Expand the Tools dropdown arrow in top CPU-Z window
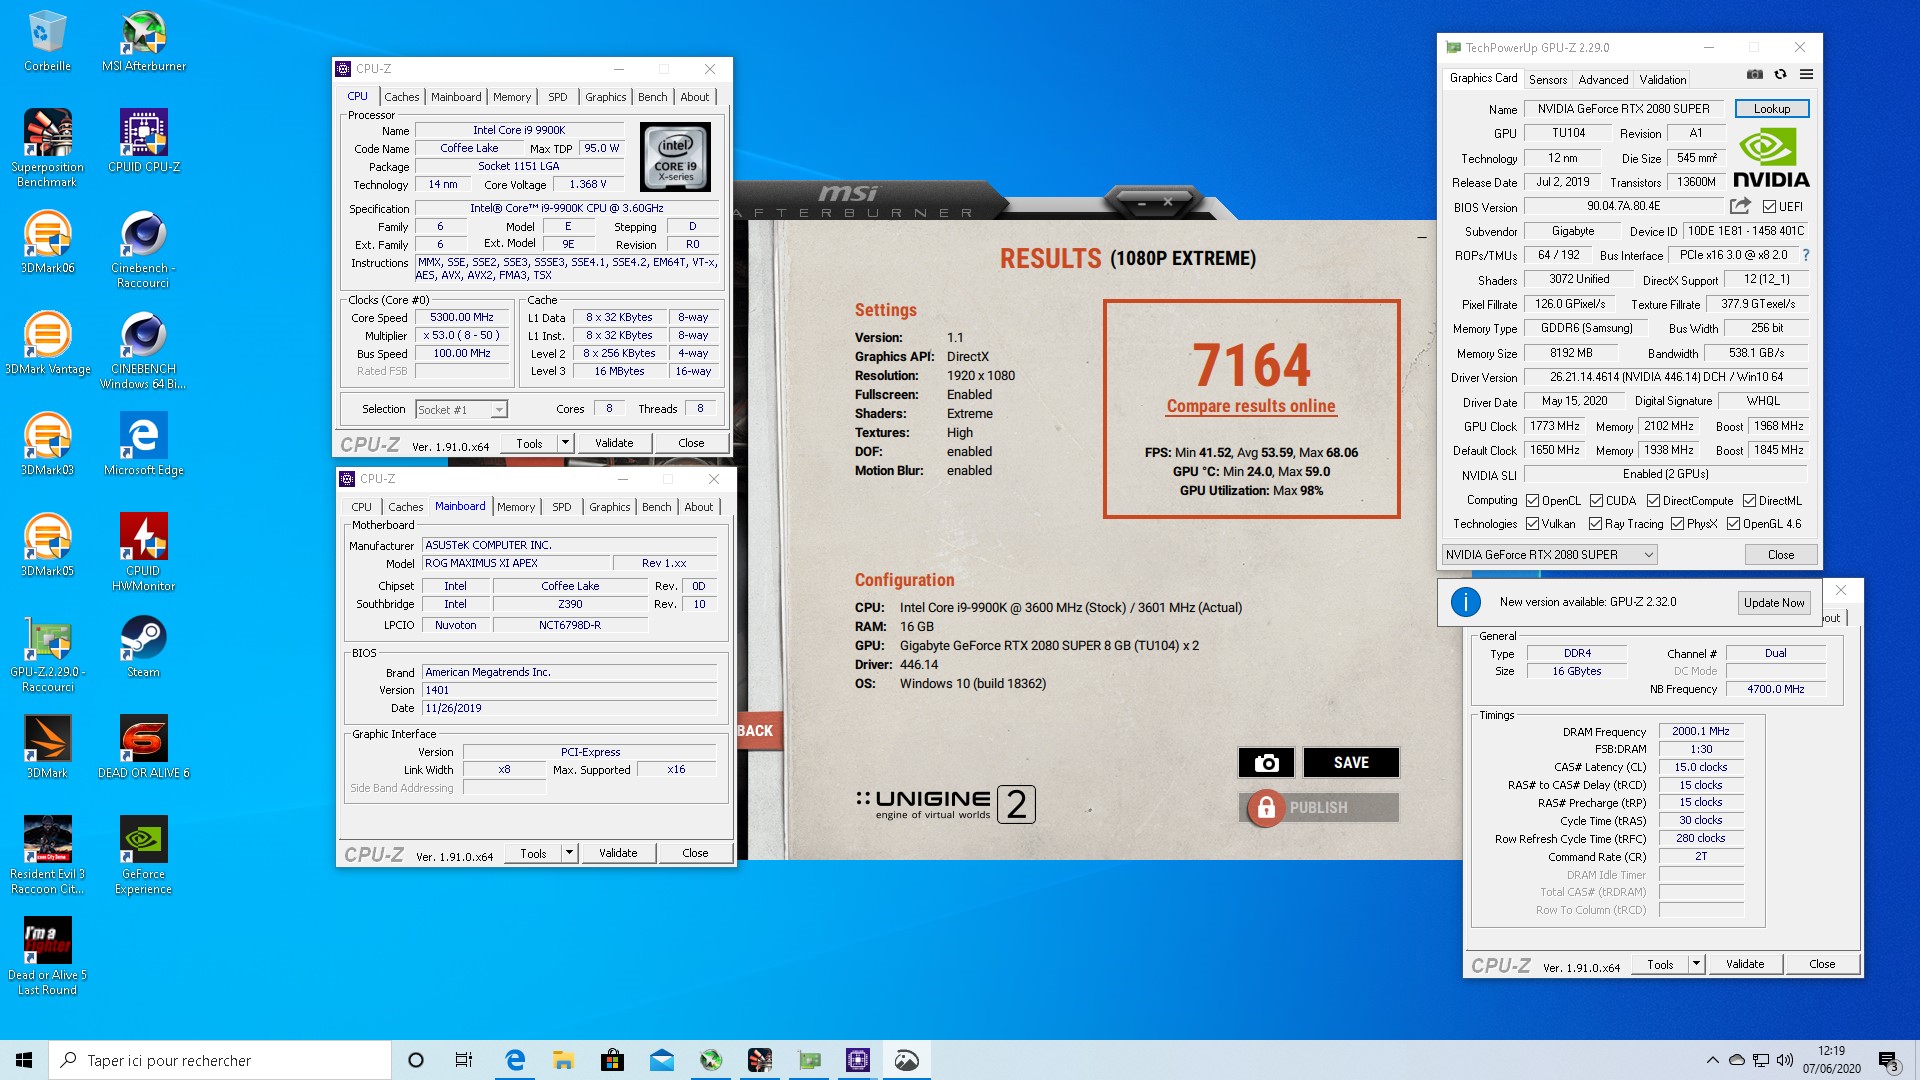Image resolution: width=1920 pixels, height=1080 pixels. [x=565, y=442]
